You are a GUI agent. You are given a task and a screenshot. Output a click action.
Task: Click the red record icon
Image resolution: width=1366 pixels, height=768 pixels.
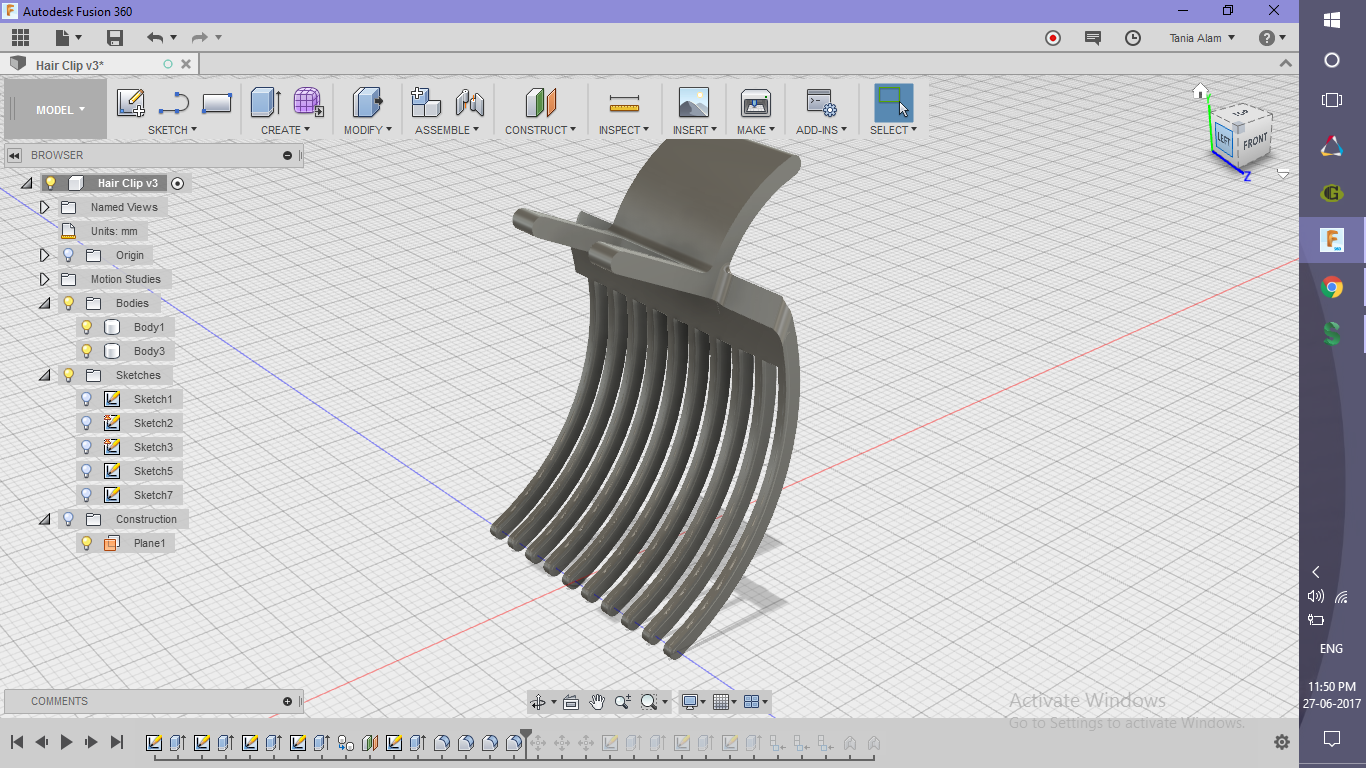[1053, 38]
